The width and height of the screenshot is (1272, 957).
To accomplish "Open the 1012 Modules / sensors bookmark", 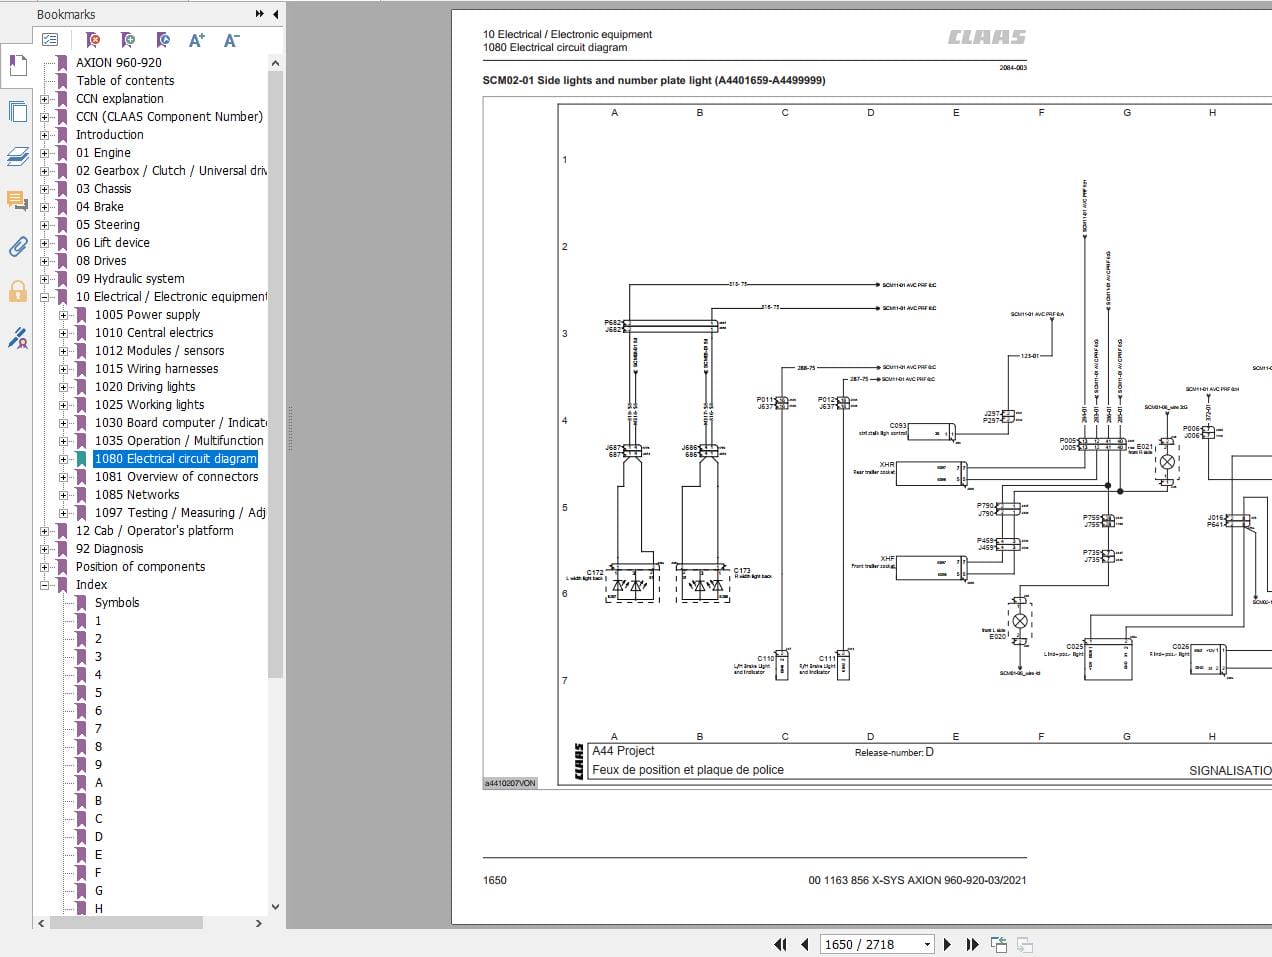I will click(159, 351).
